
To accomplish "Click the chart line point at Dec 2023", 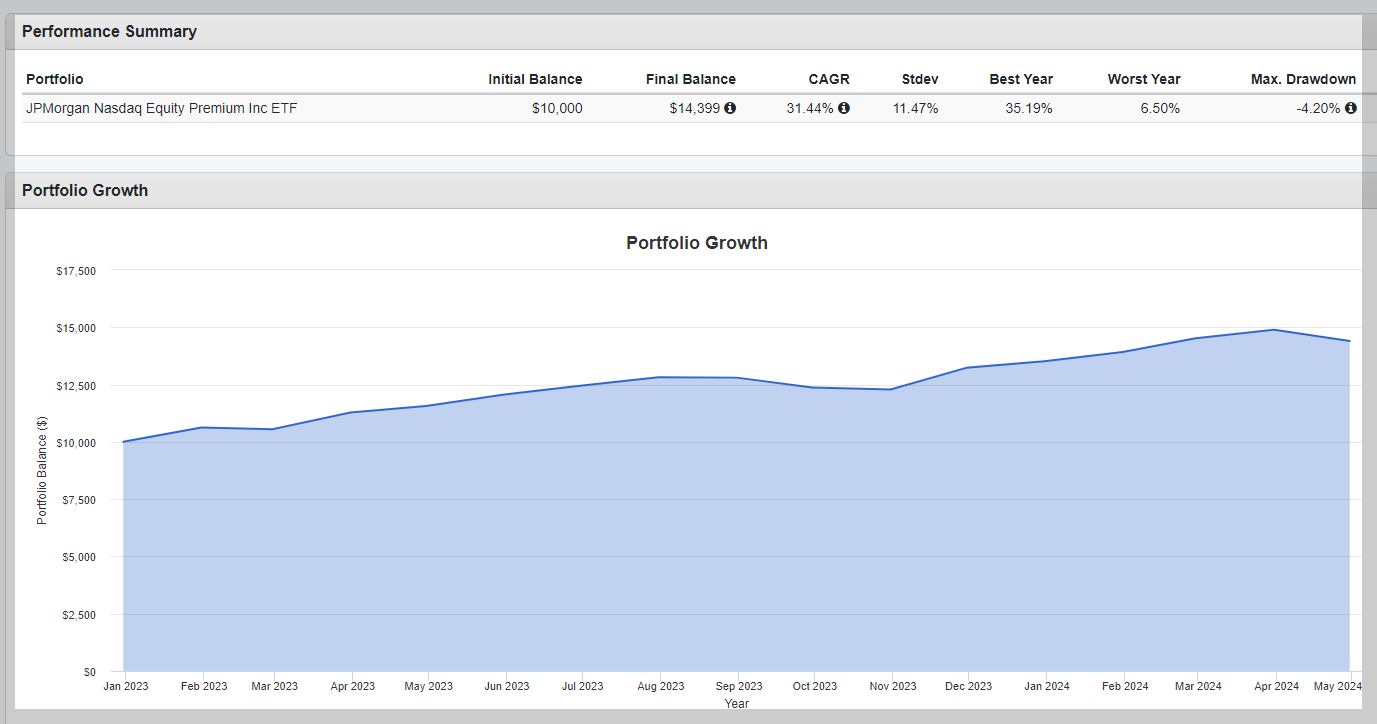I will click(x=968, y=368).
